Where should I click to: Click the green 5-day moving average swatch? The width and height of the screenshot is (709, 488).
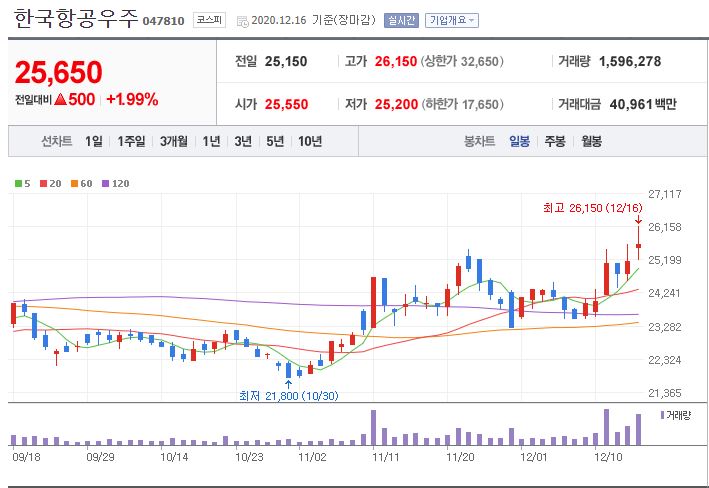19,184
